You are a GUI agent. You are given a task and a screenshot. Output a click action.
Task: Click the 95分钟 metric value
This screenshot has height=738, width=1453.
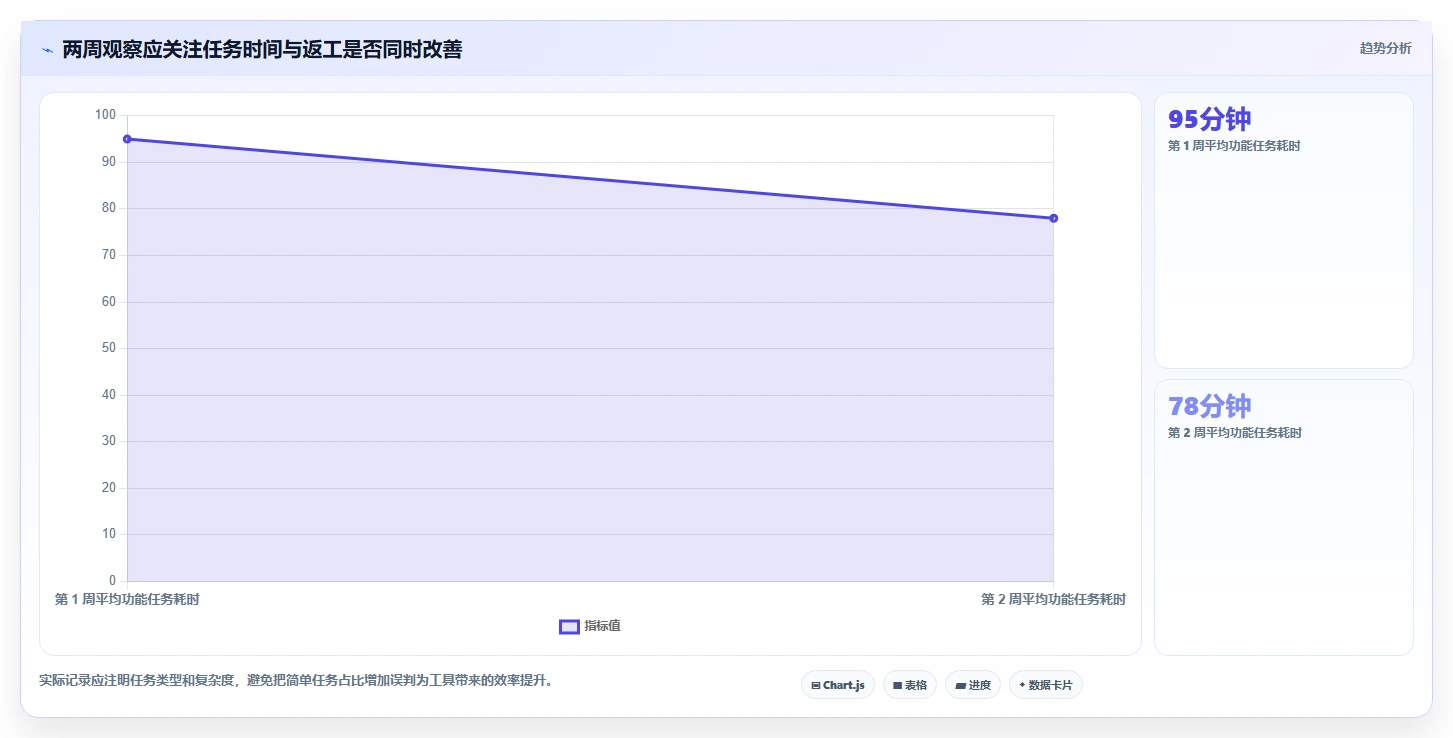(1209, 119)
